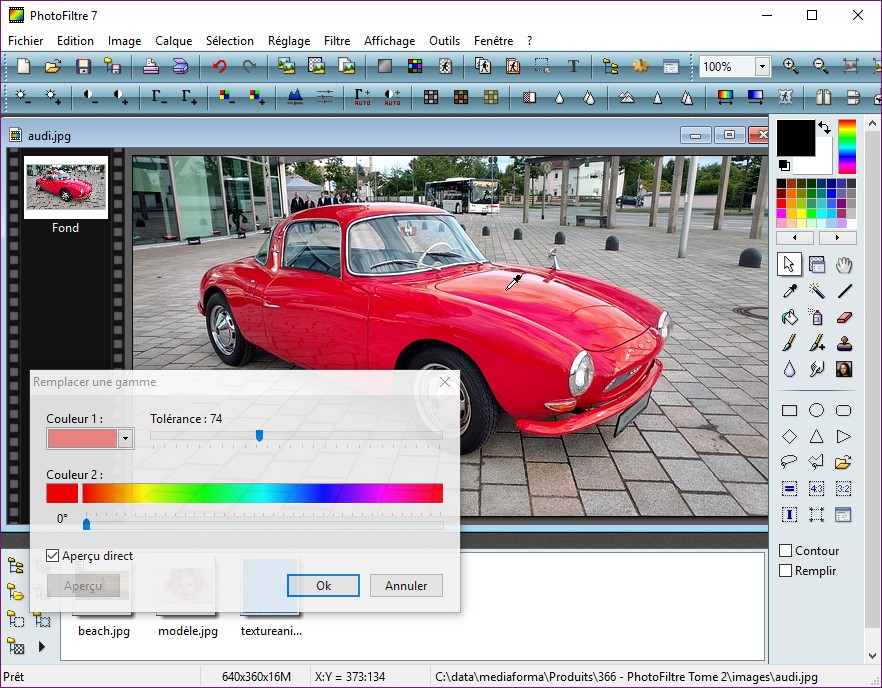The image size is (882, 688).
Task: Select the Magic Wand tool
Action: [817, 291]
